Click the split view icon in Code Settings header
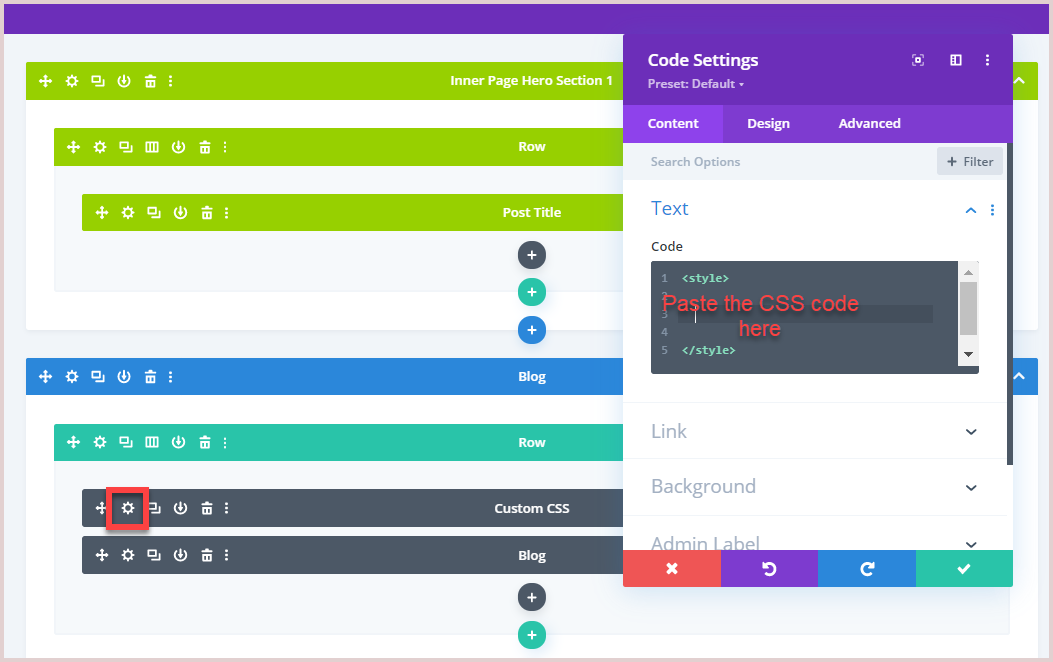 click(x=955, y=60)
